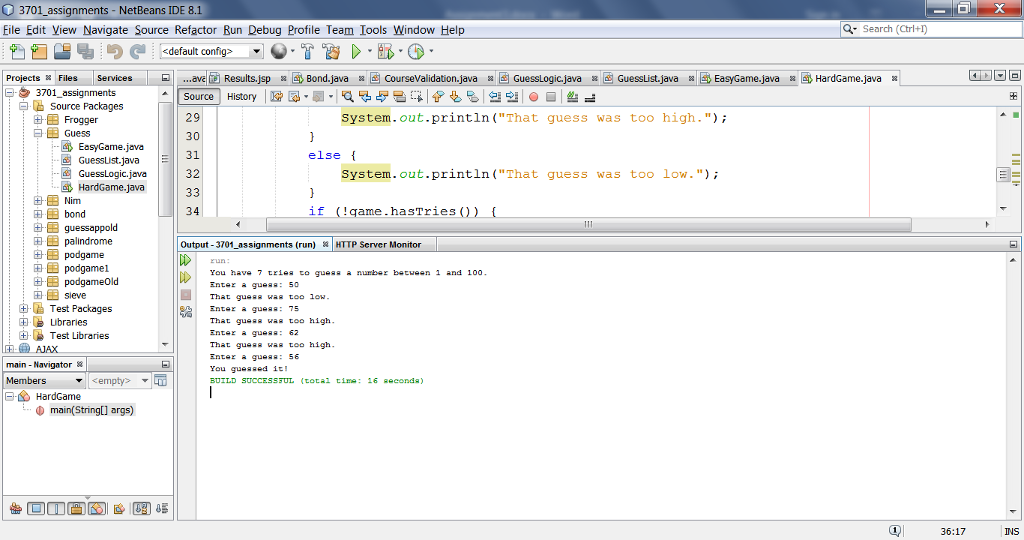The width and height of the screenshot is (1024, 540).
Task: Expand the Libraries node
Action: pos(24,322)
